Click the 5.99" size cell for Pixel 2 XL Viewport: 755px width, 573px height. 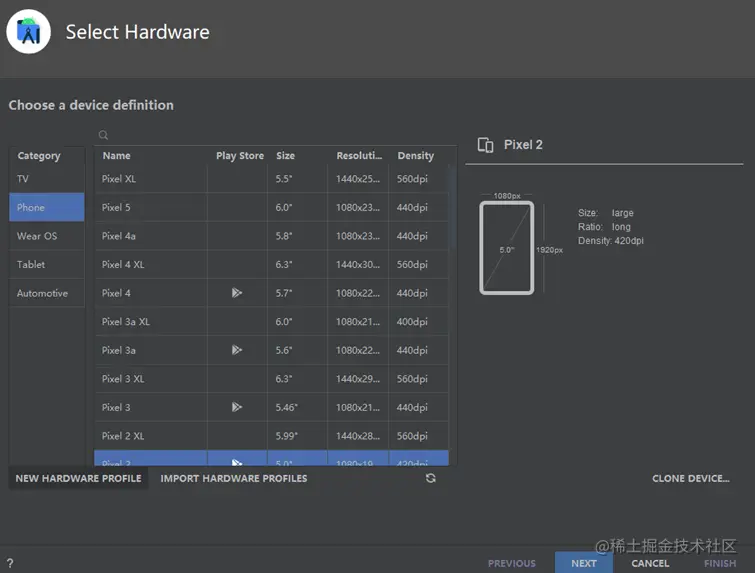[298, 436]
